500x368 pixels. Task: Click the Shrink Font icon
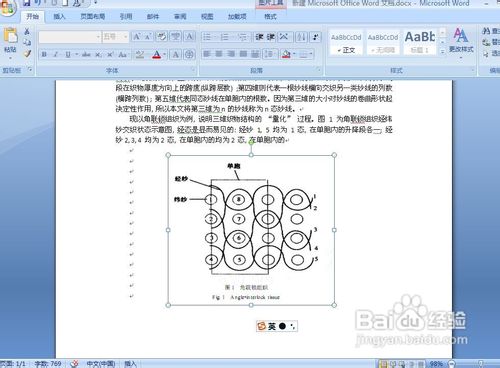pyautogui.click(x=147, y=36)
